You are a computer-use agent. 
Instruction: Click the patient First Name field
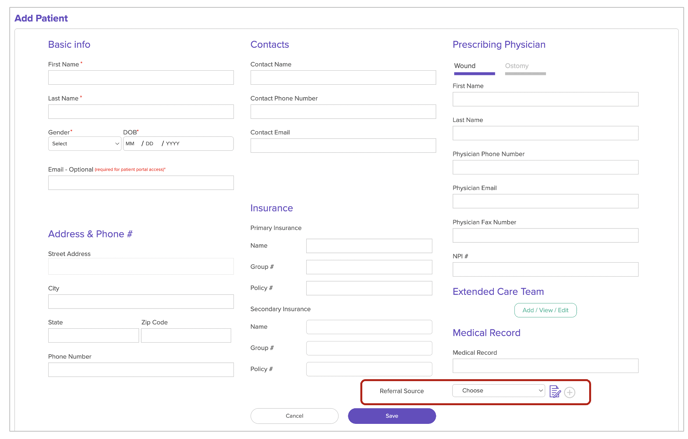coord(141,77)
